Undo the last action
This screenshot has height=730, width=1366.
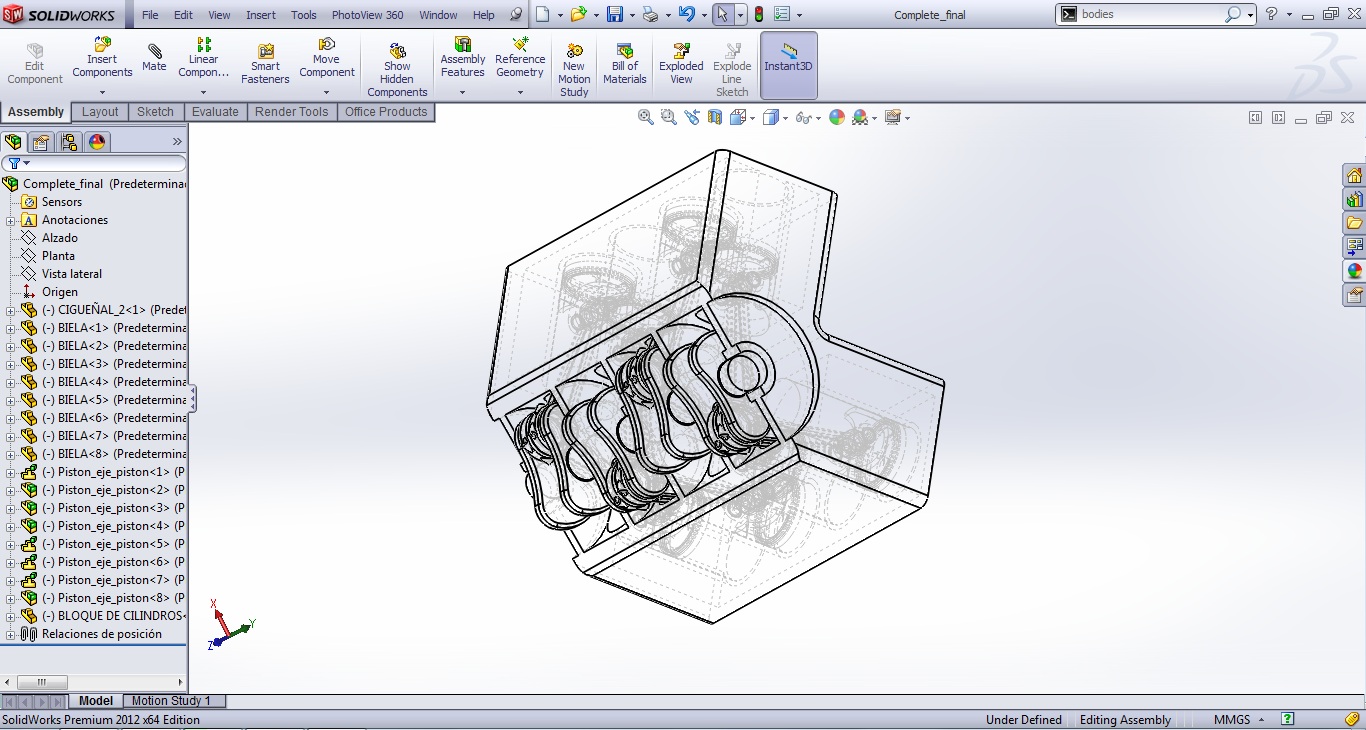pyautogui.click(x=686, y=14)
